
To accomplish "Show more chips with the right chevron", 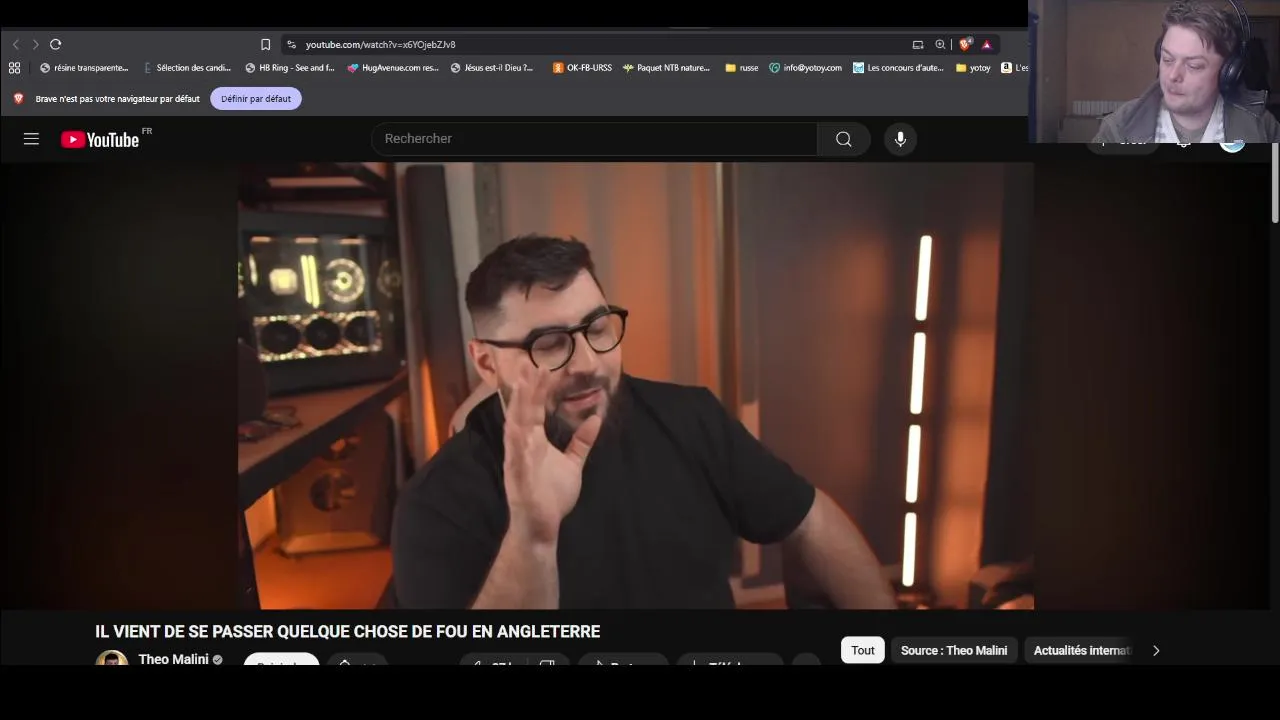I will click(1156, 650).
